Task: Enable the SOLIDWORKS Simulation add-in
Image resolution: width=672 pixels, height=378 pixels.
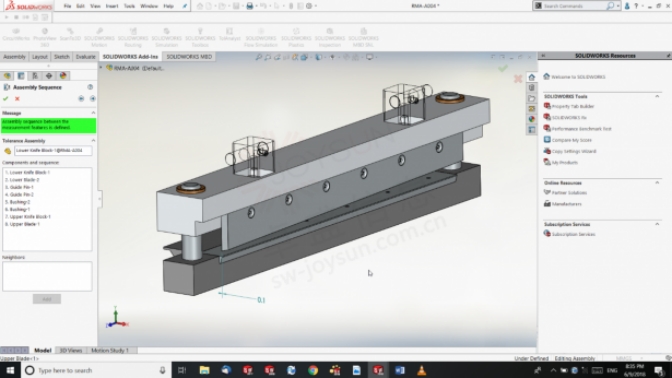Action: tap(166, 38)
